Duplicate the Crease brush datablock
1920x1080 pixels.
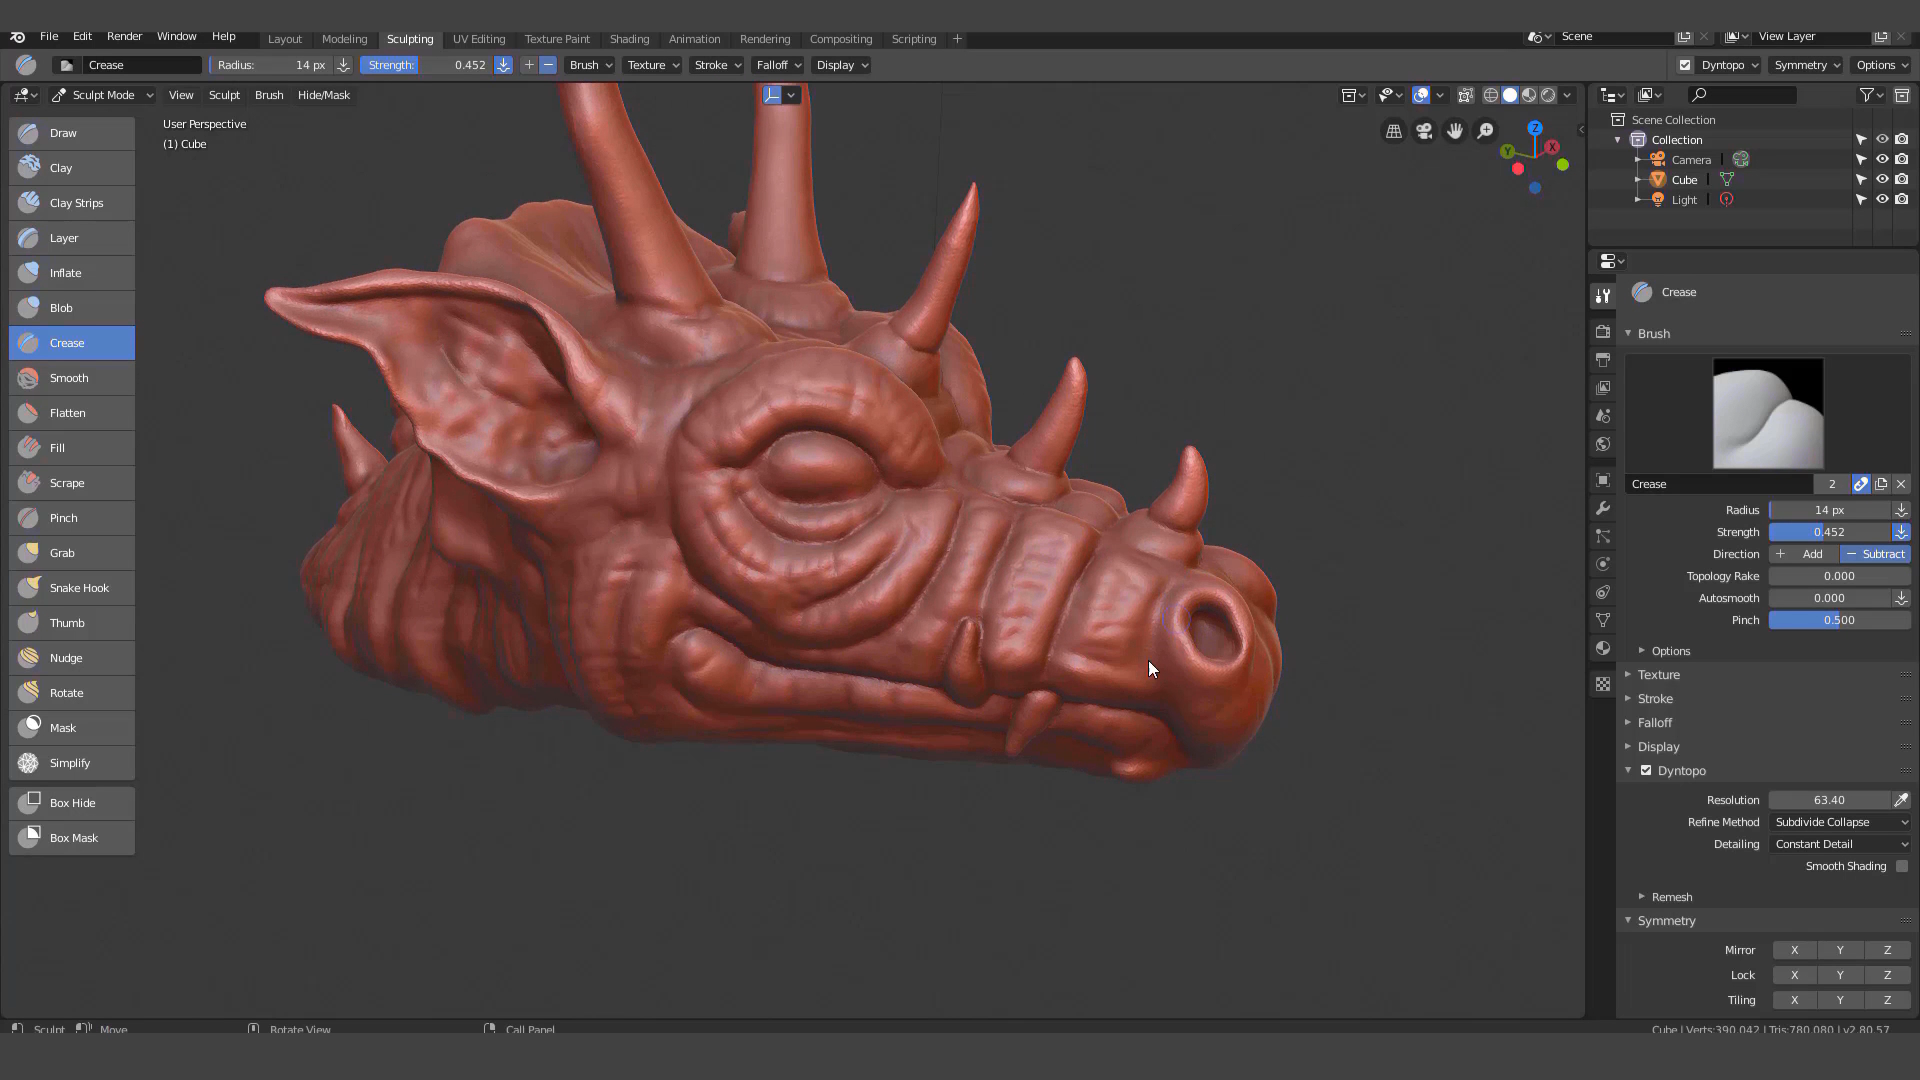click(x=1881, y=484)
